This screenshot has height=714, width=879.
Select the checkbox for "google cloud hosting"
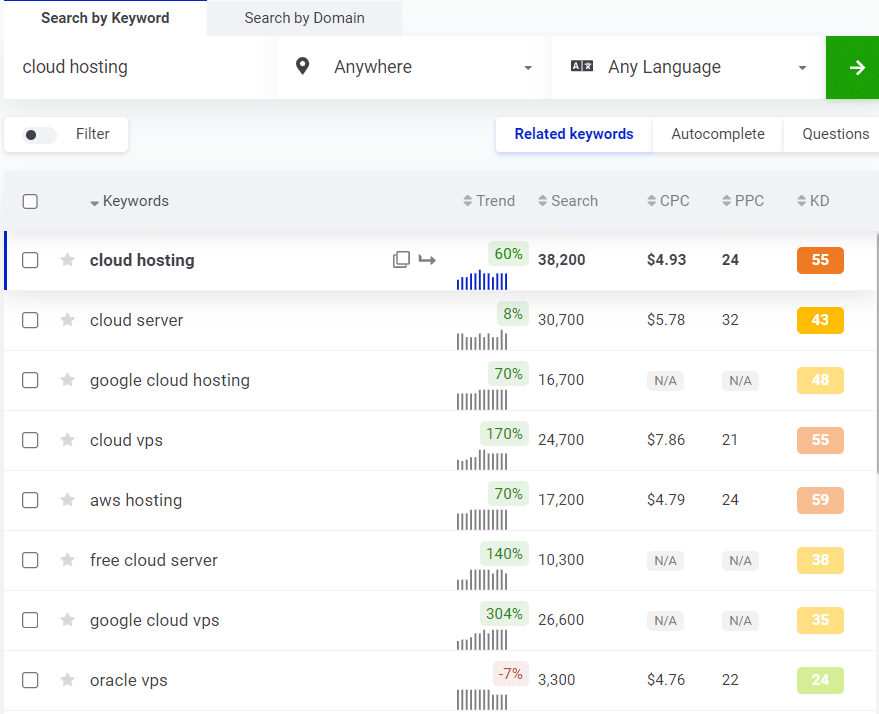tap(30, 380)
